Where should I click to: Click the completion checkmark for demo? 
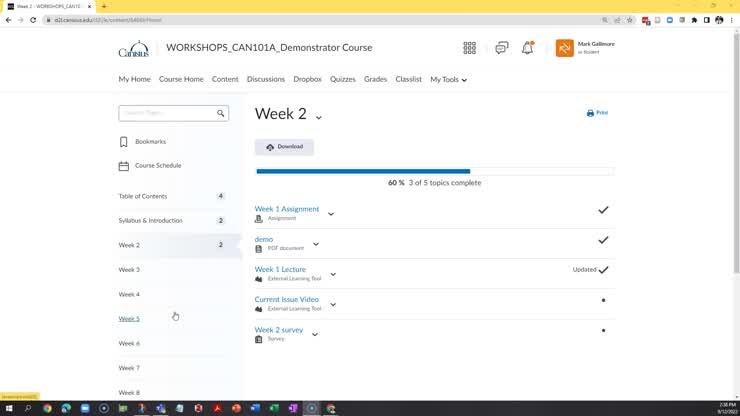pyautogui.click(x=603, y=240)
